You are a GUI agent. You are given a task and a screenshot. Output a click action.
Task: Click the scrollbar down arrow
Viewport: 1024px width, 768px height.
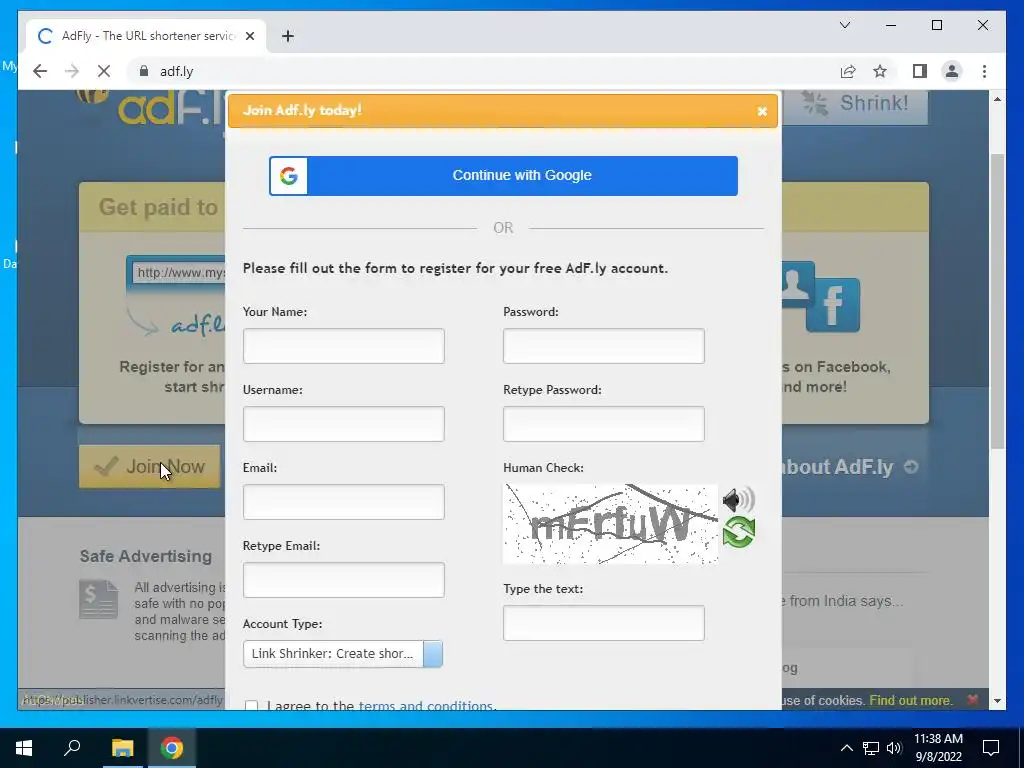pyautogui.click(x=997, y=701)
